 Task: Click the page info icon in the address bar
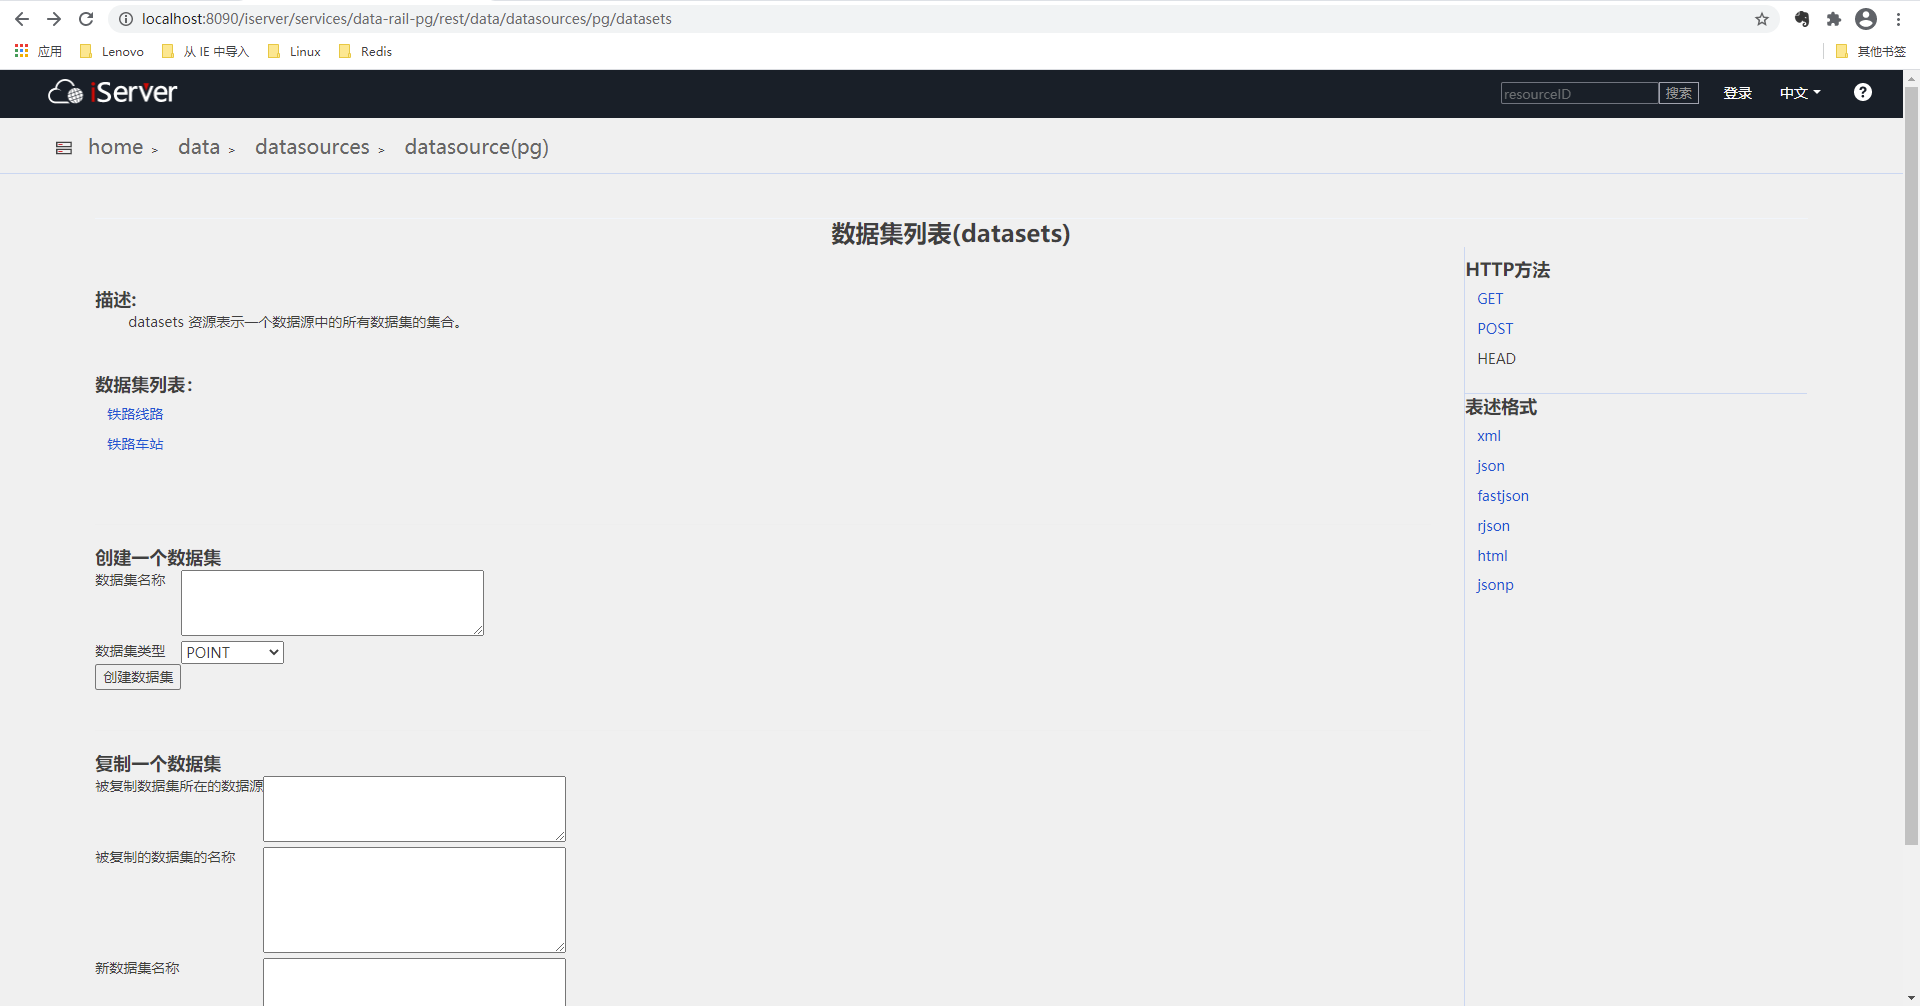tap(125, 18)
